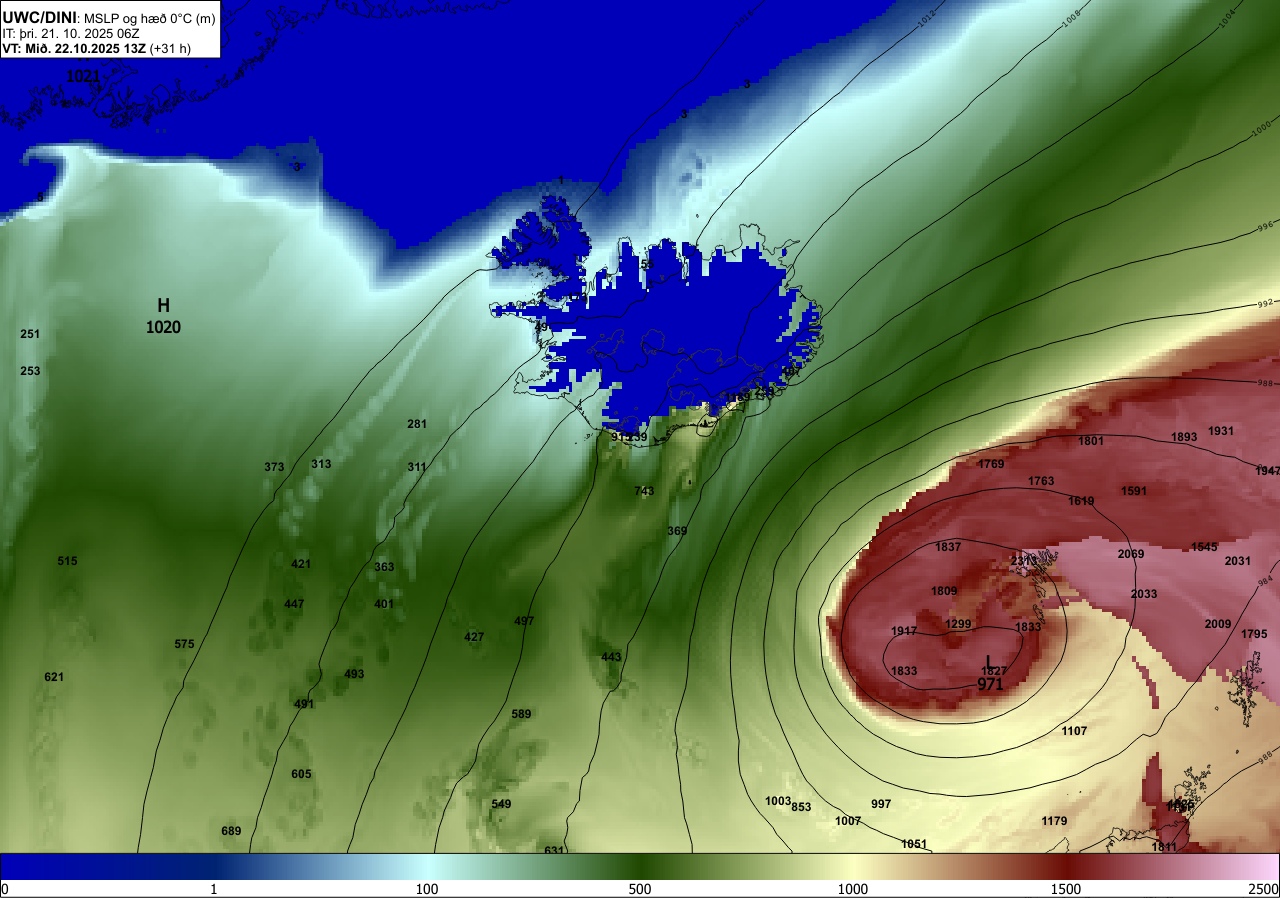Screen dimensions: 1280x898
Task: Click the height value 1545
Action: click(x=1204, y=547)
